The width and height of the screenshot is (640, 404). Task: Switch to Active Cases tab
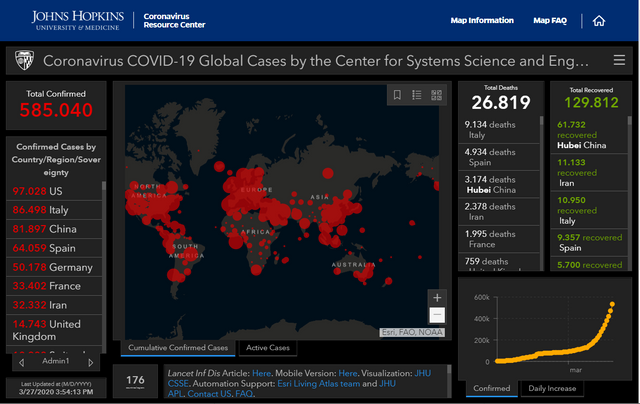[268, 348]
